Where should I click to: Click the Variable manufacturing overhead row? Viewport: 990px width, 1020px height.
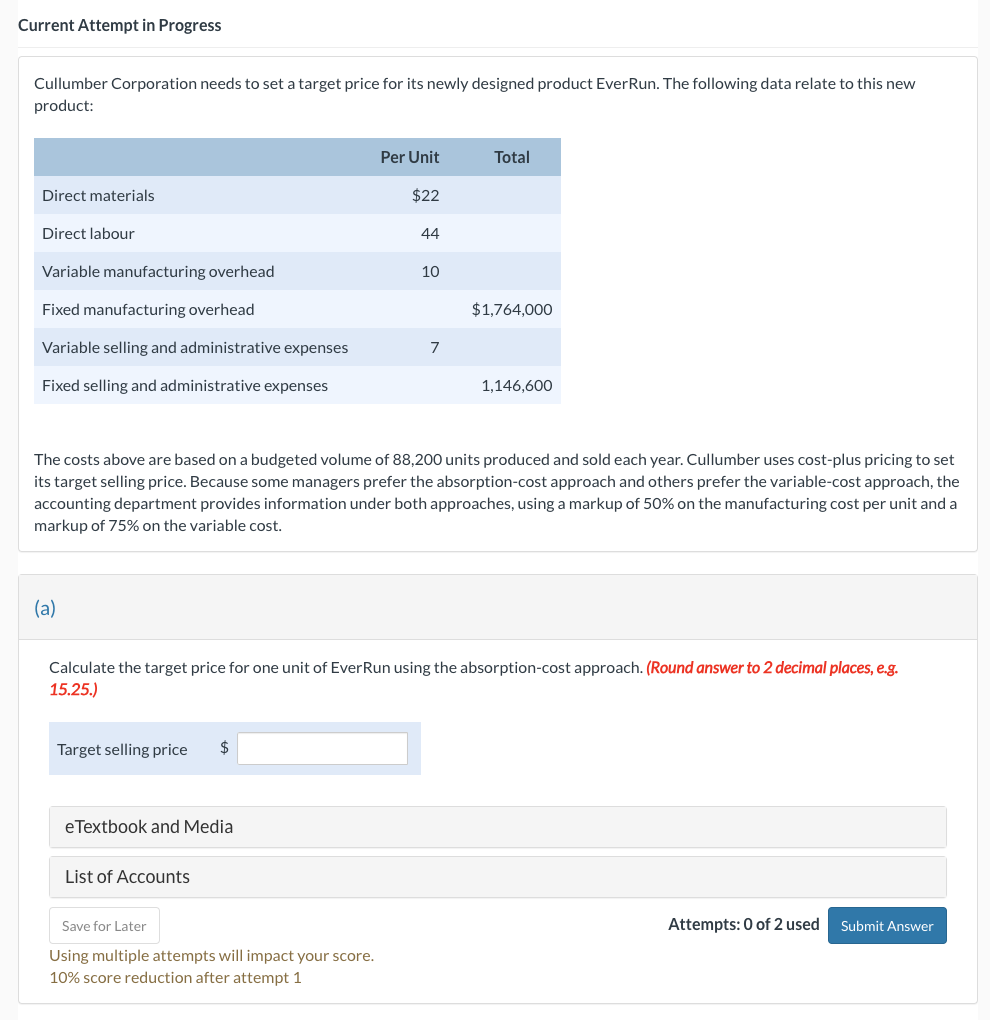[158, 271]
